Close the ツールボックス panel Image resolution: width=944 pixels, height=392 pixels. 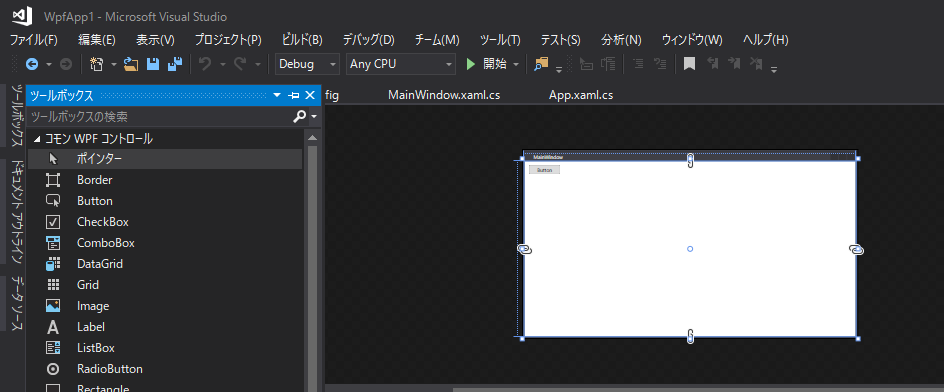tap(310, 95)
